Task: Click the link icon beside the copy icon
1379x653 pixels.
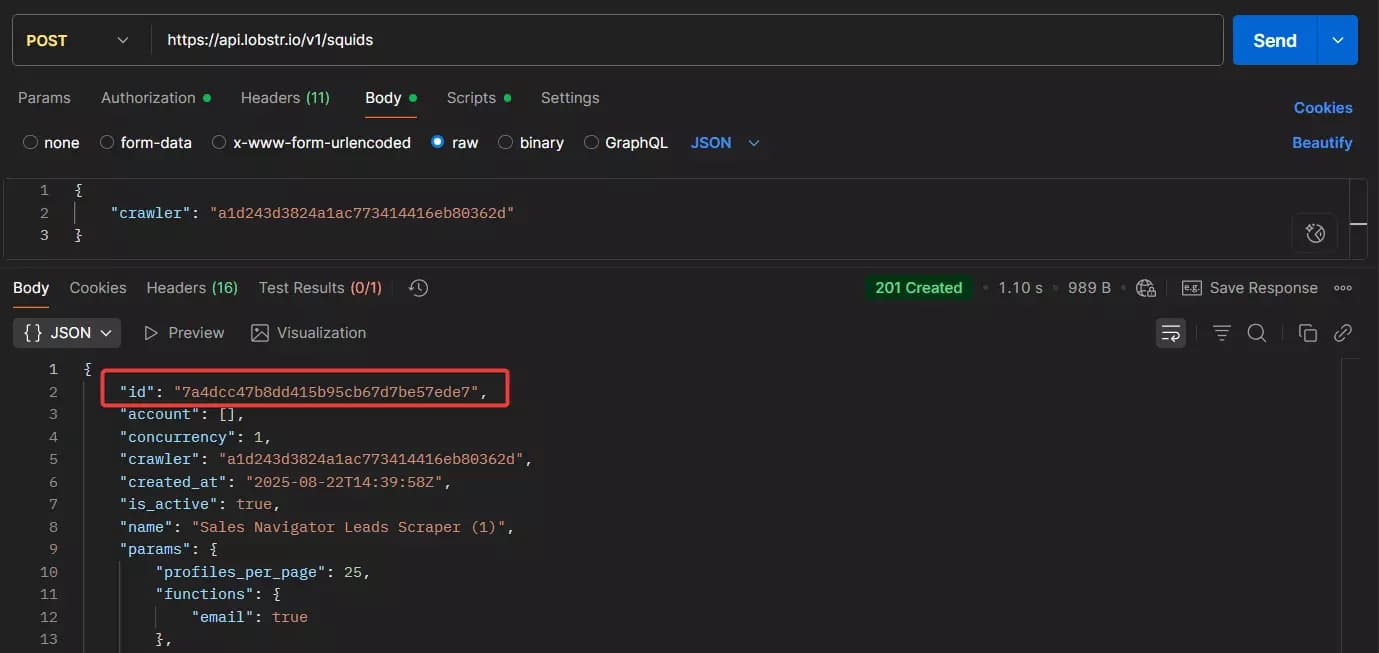Action: pyautogui.click(x=1343, y=332)
